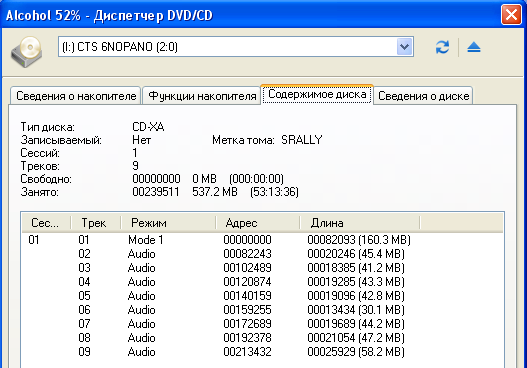
Task: Click address 00172689
Action: point(247,324)
